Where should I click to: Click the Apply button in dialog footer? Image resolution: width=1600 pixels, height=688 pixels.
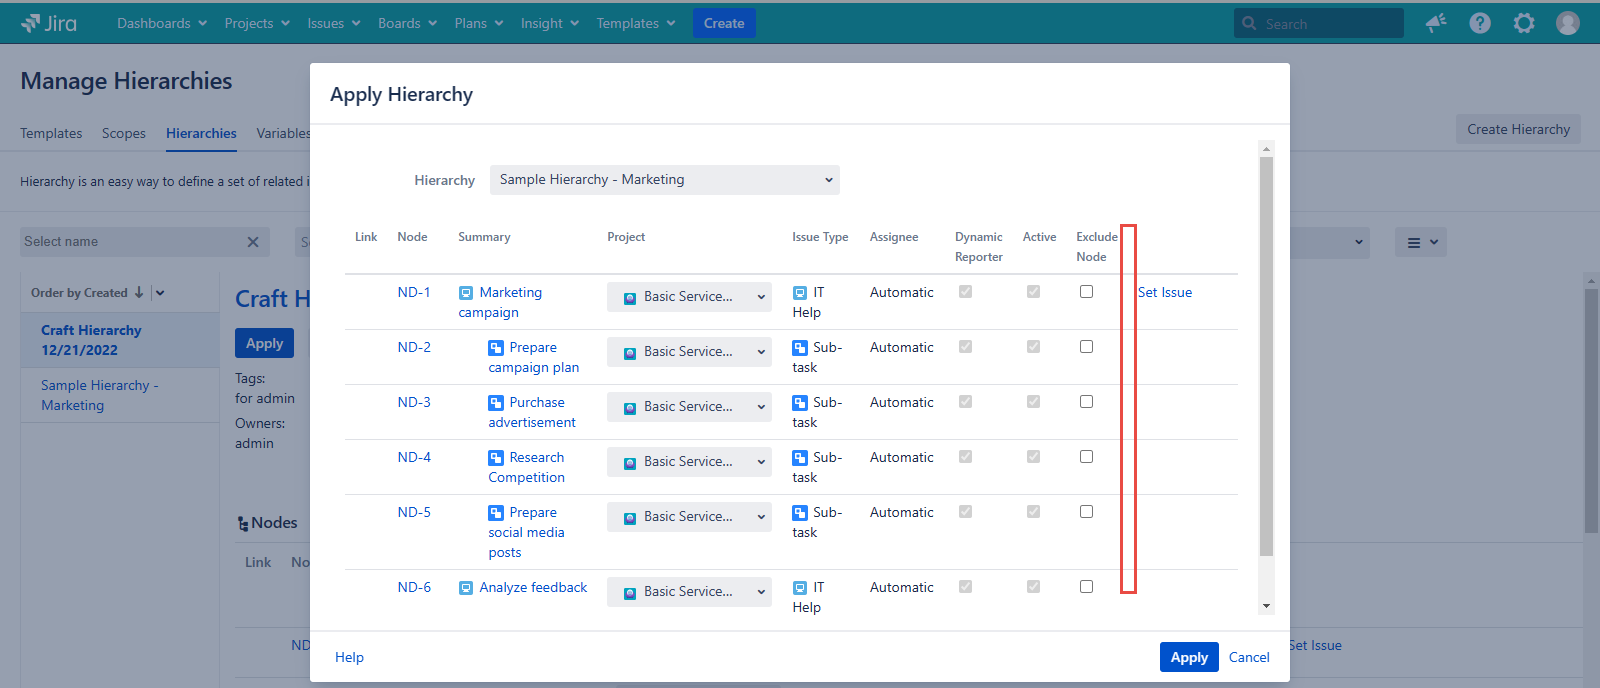pyautogui.click(x=1189, y=657)
